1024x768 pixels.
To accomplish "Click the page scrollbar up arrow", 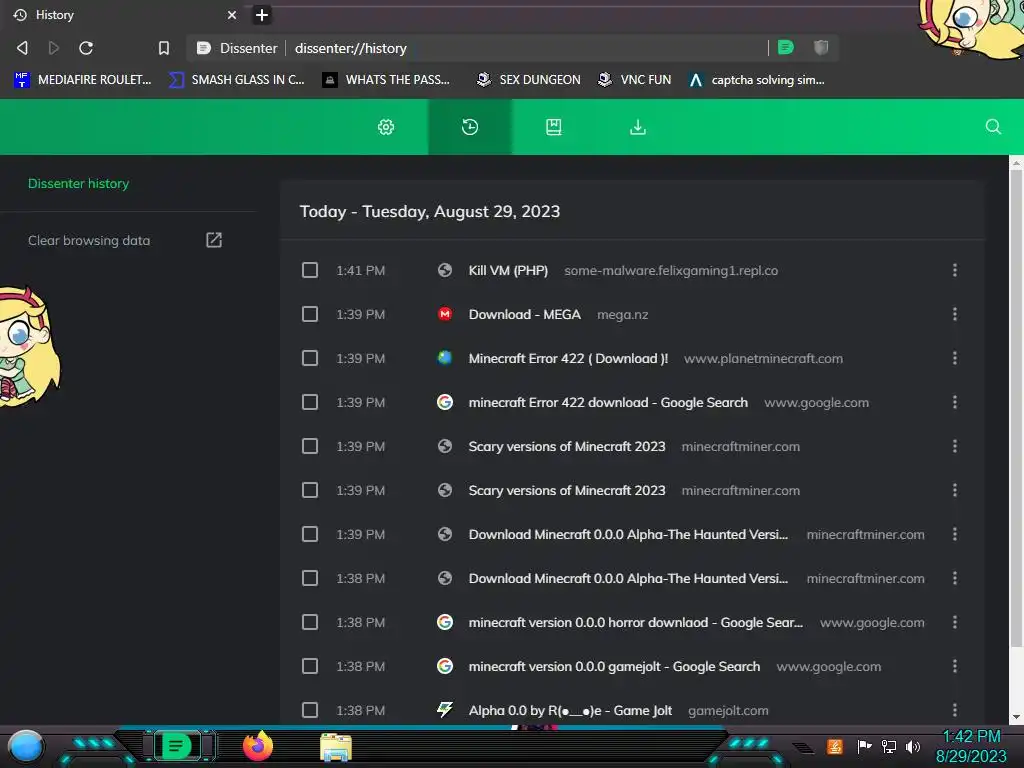I will pos(1016,162).
